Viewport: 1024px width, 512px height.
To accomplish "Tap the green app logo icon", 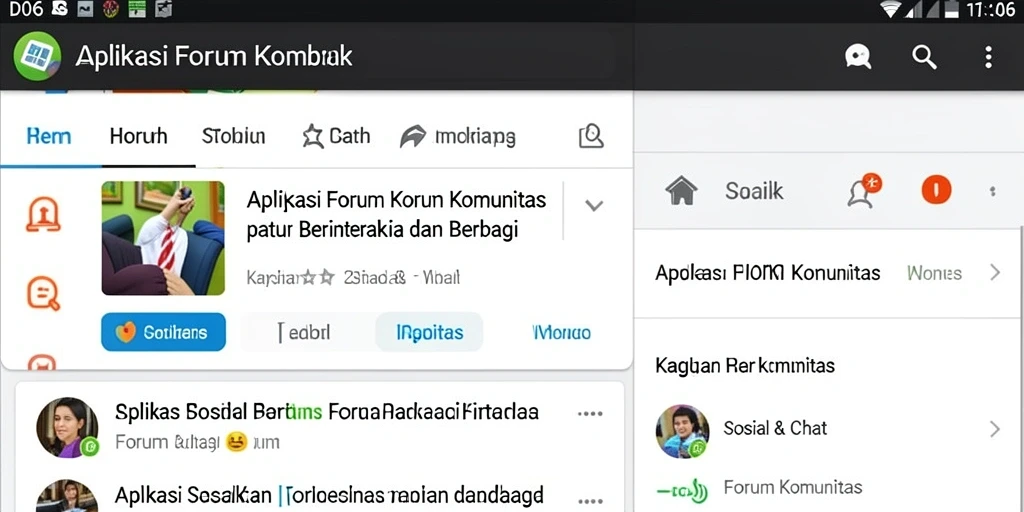I will (37, 56).
